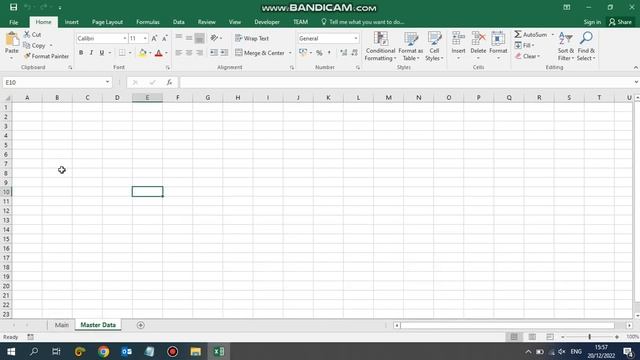Switch to the Developer tab

tap(267, 22)
